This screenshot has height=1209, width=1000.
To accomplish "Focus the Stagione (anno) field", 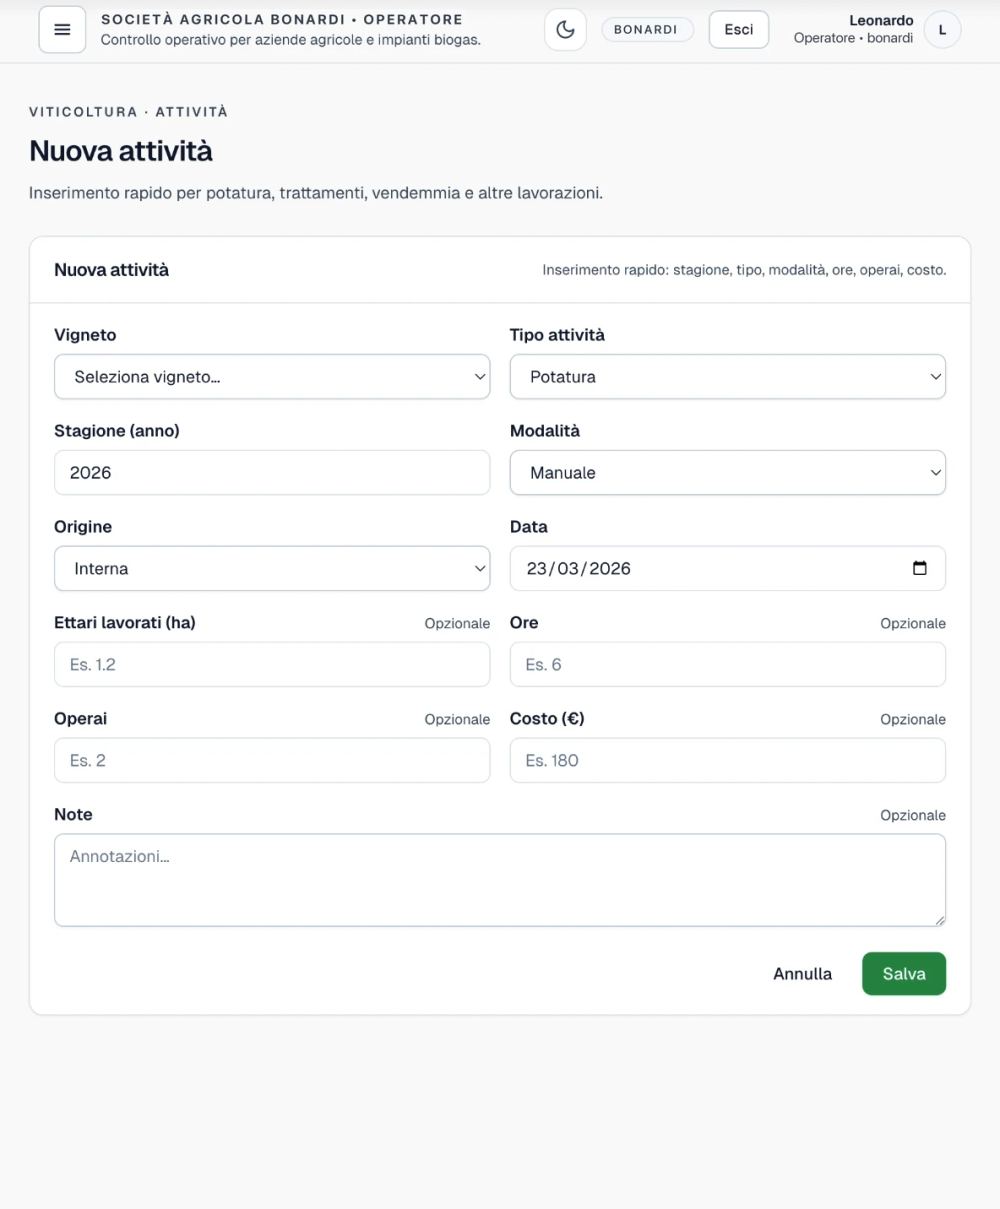I will [272, 472].
